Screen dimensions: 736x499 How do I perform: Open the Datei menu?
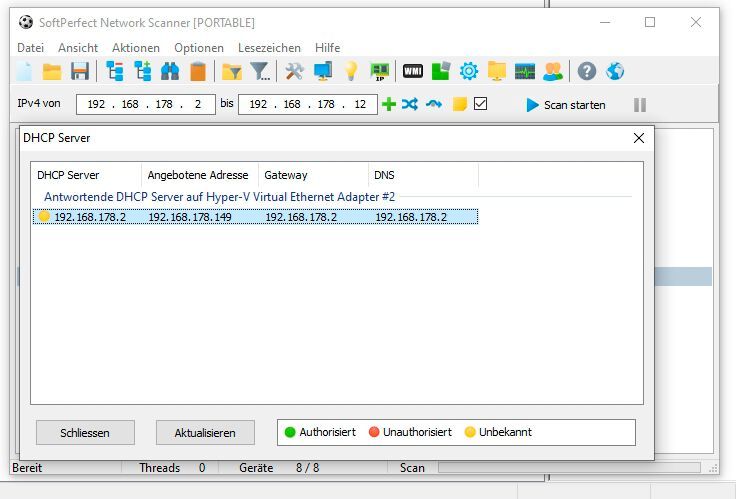(x=31, y=48)
